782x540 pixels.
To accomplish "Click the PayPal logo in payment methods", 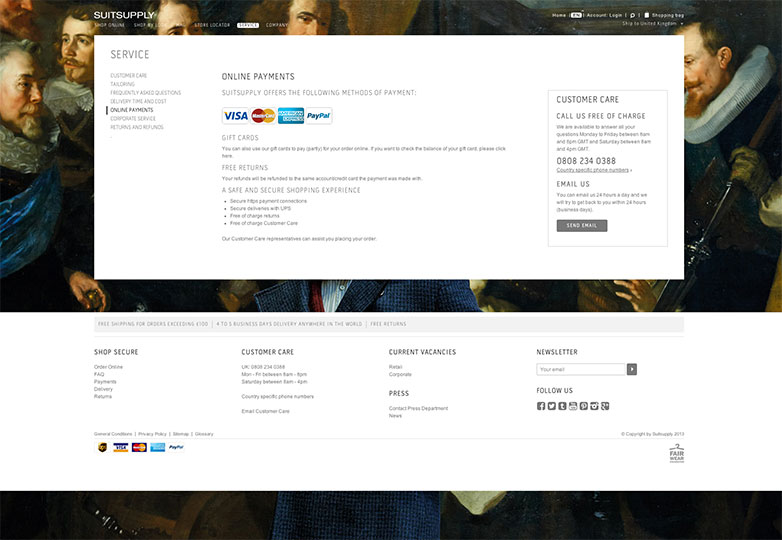I will (318, 116).
